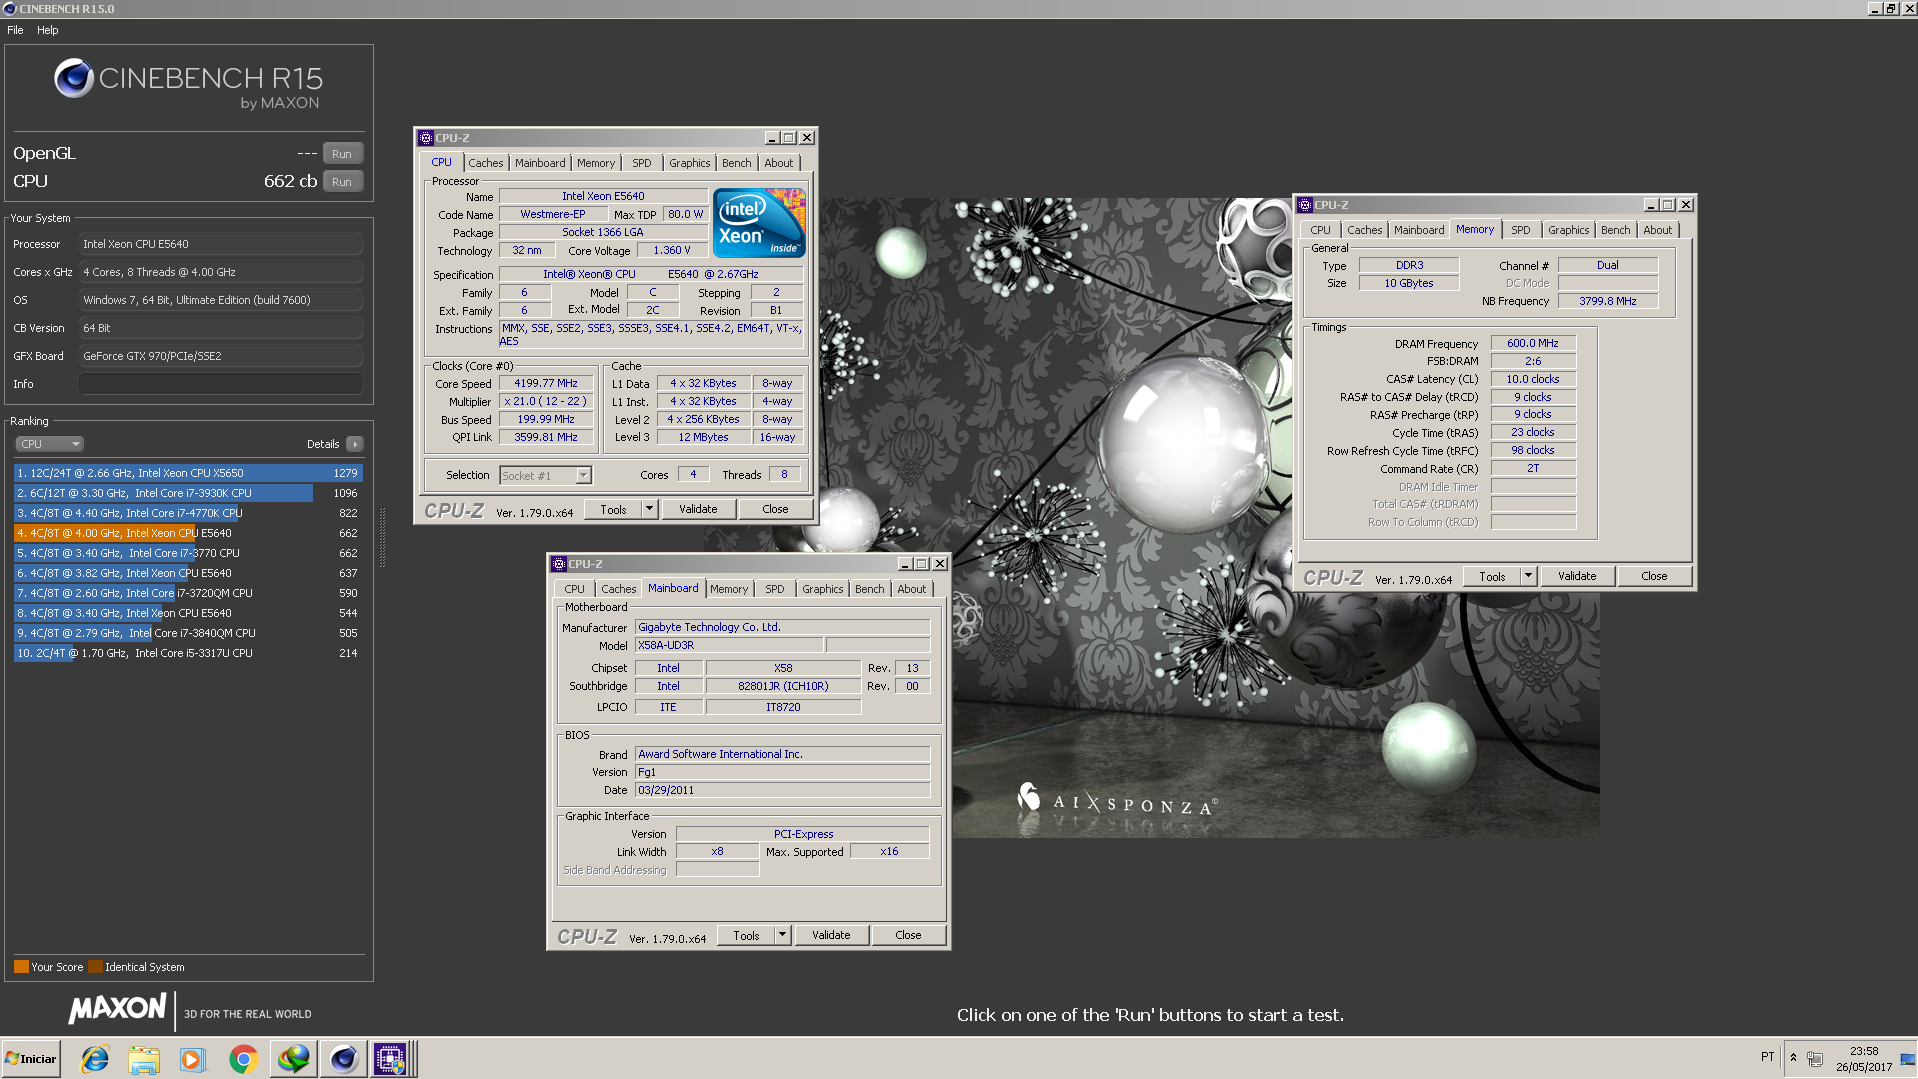1918x1079 pixels.
Task: Click Validate in CPU tab window
Action: pyautogui.click(x=698, y=509)
